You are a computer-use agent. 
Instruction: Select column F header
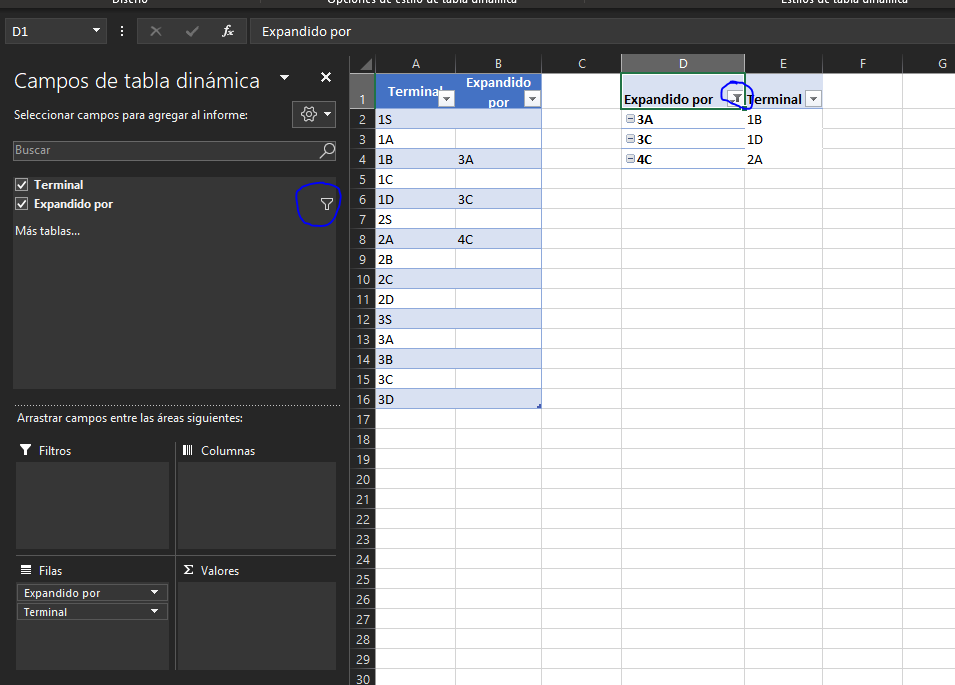(862, 63)
